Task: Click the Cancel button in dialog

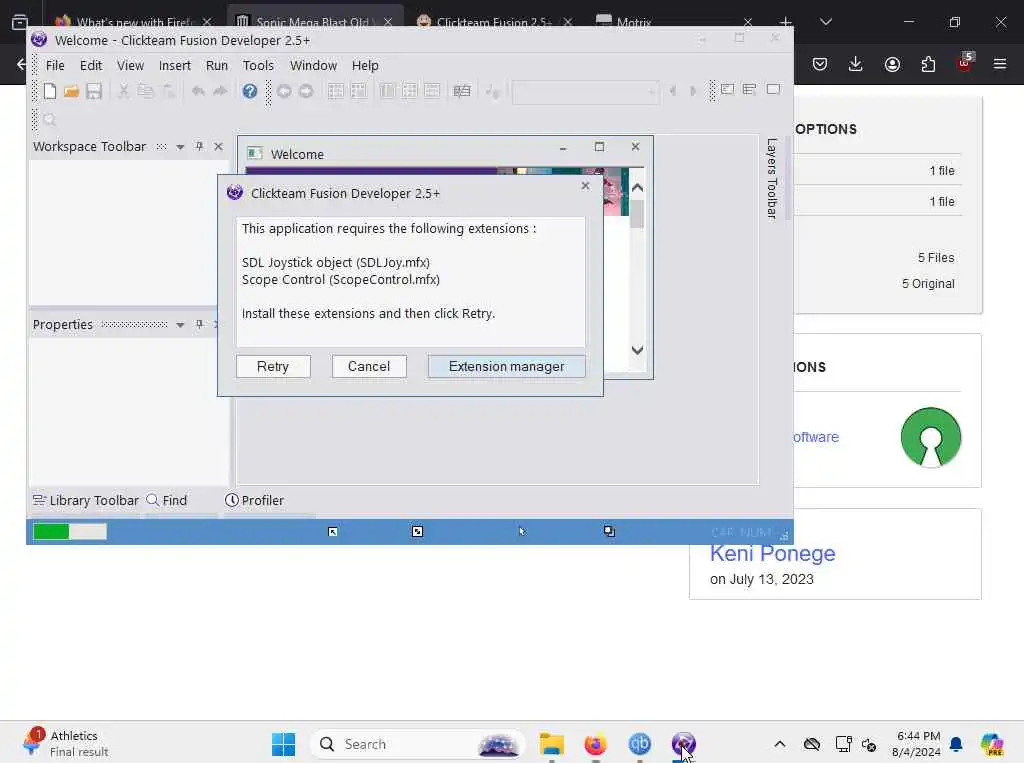Action: [x=369, y=366]
